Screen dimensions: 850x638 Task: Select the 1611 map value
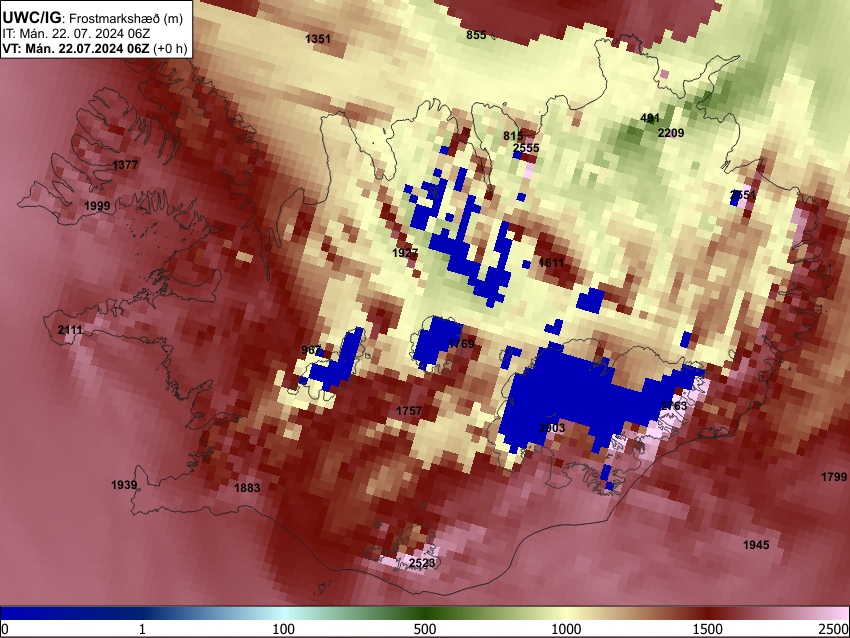pos(551,263)
